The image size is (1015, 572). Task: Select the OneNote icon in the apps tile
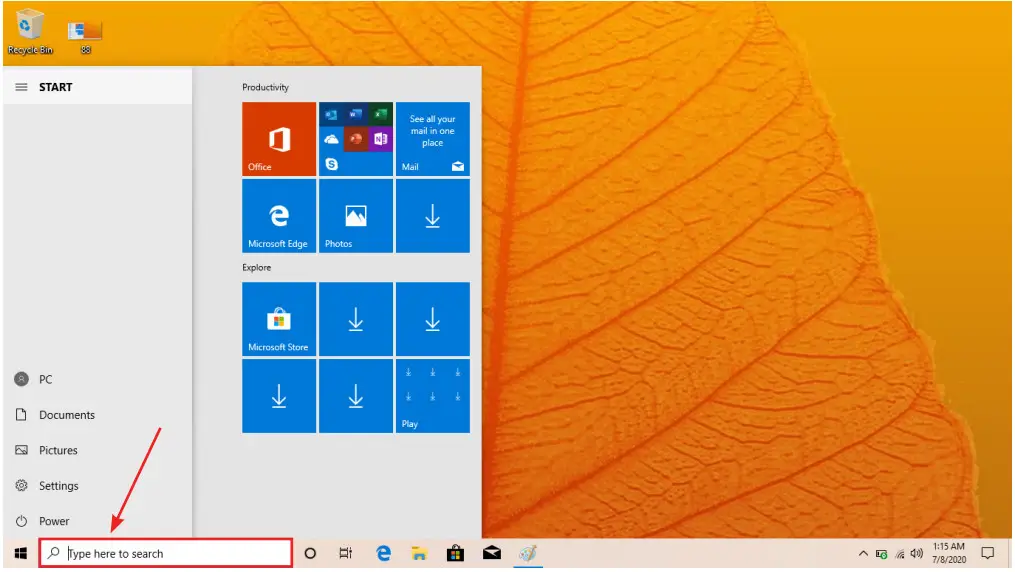(x=381, y=139)
